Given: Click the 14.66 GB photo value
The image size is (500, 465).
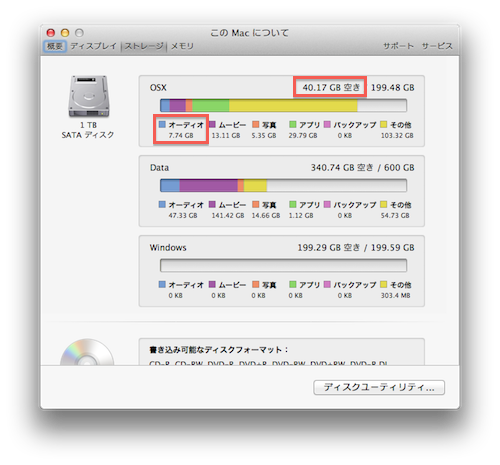Looking at the screenshot, I should 266,215.
